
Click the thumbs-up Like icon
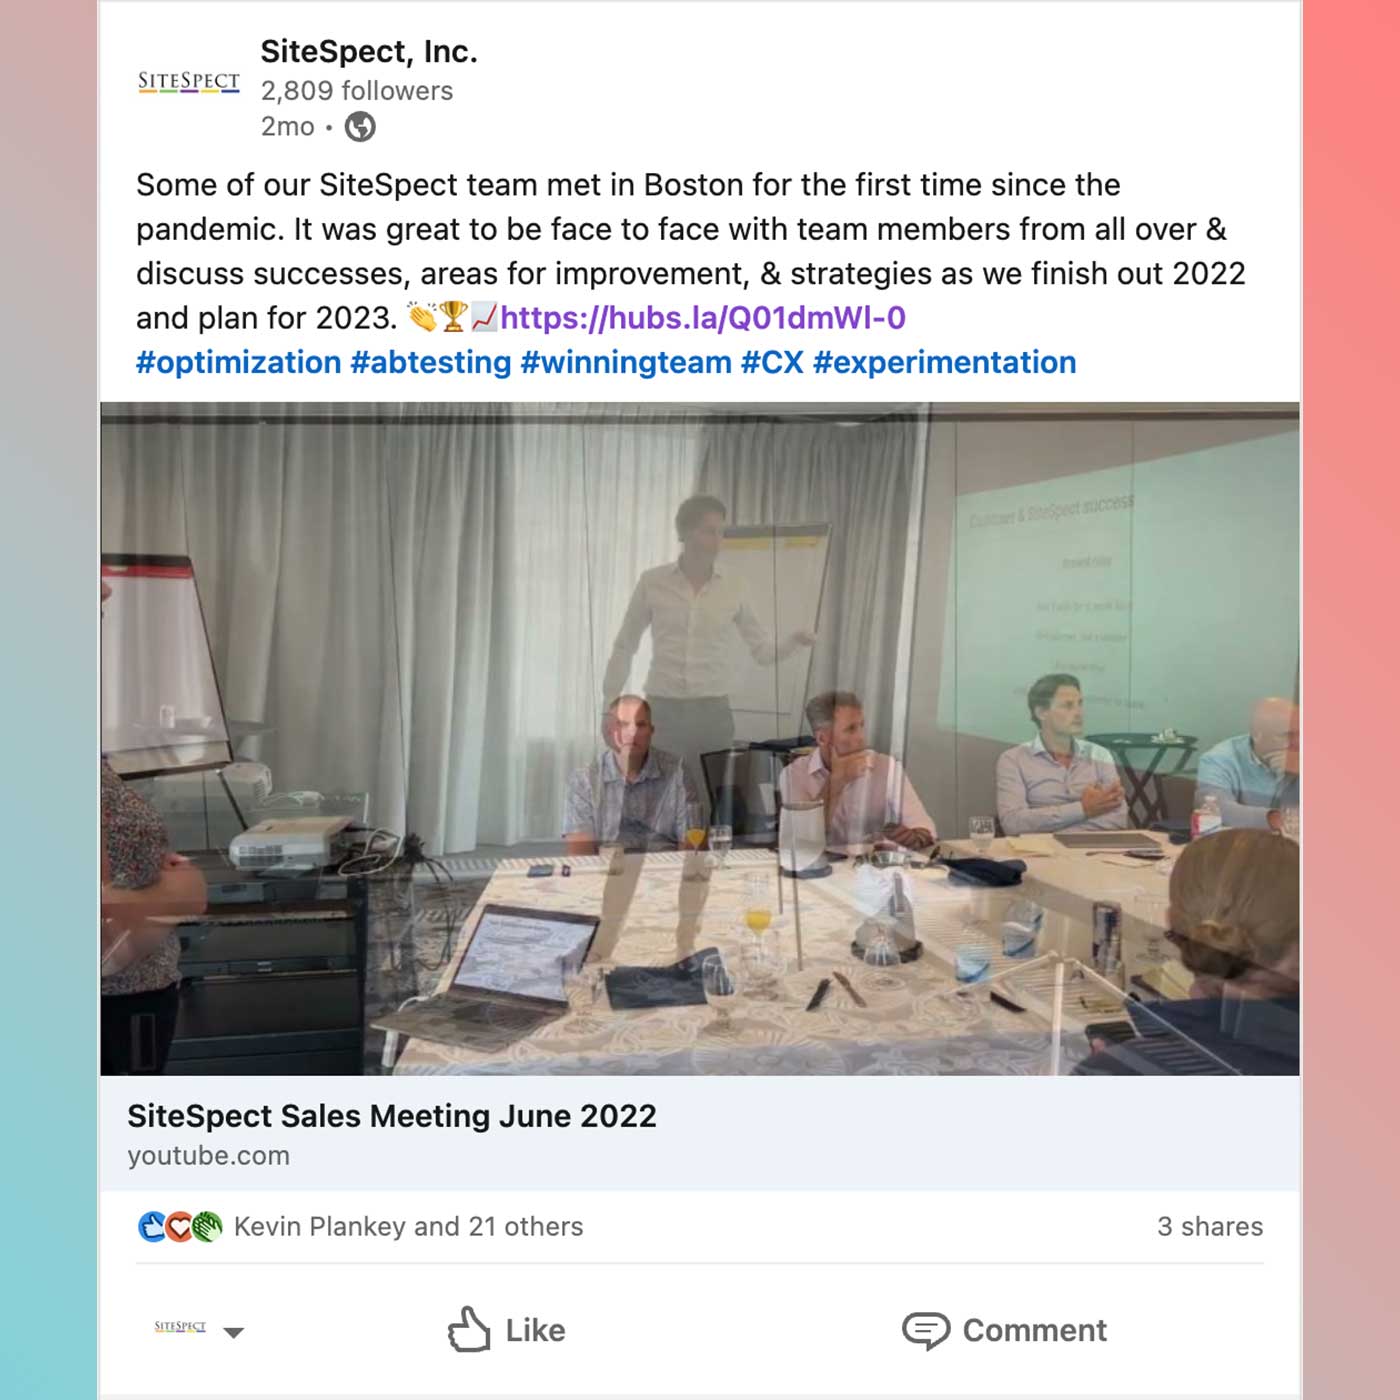(x=469, y=1330)
